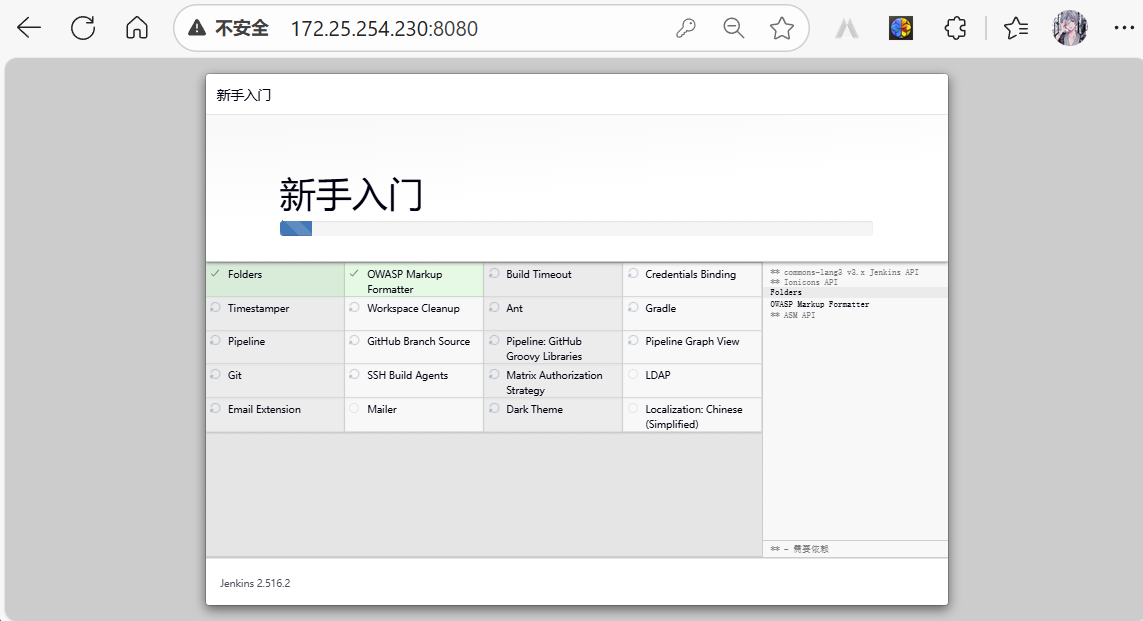Select Pipeline: GitHub Groovy Libraries text
1143x621 pixels.
[x=545, y=349]
